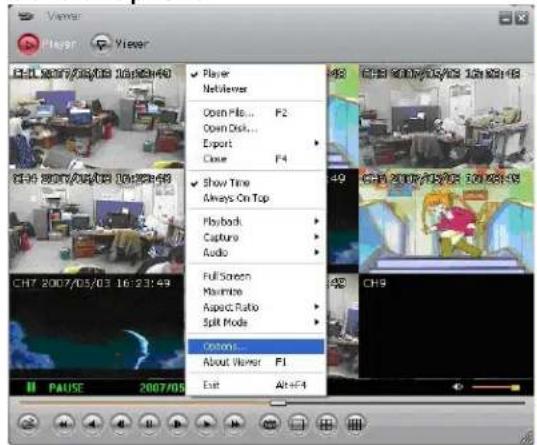Open About Viewer from the menu

[256, 362]
